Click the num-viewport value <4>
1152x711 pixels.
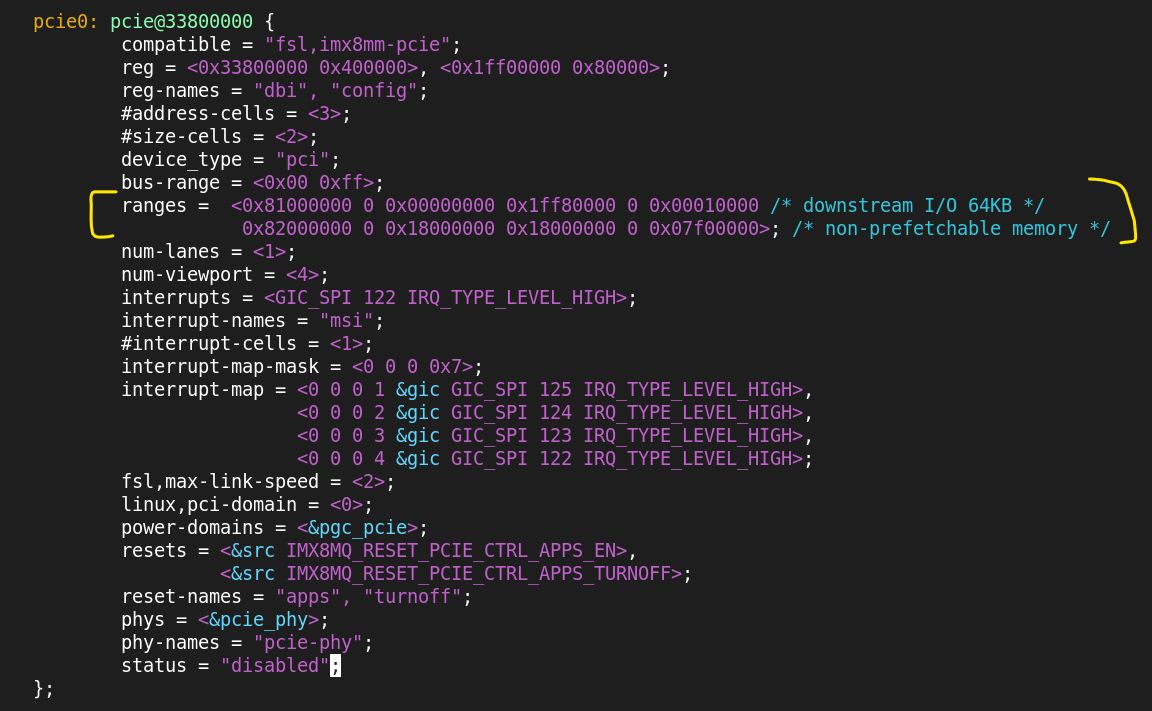[302, 275]
